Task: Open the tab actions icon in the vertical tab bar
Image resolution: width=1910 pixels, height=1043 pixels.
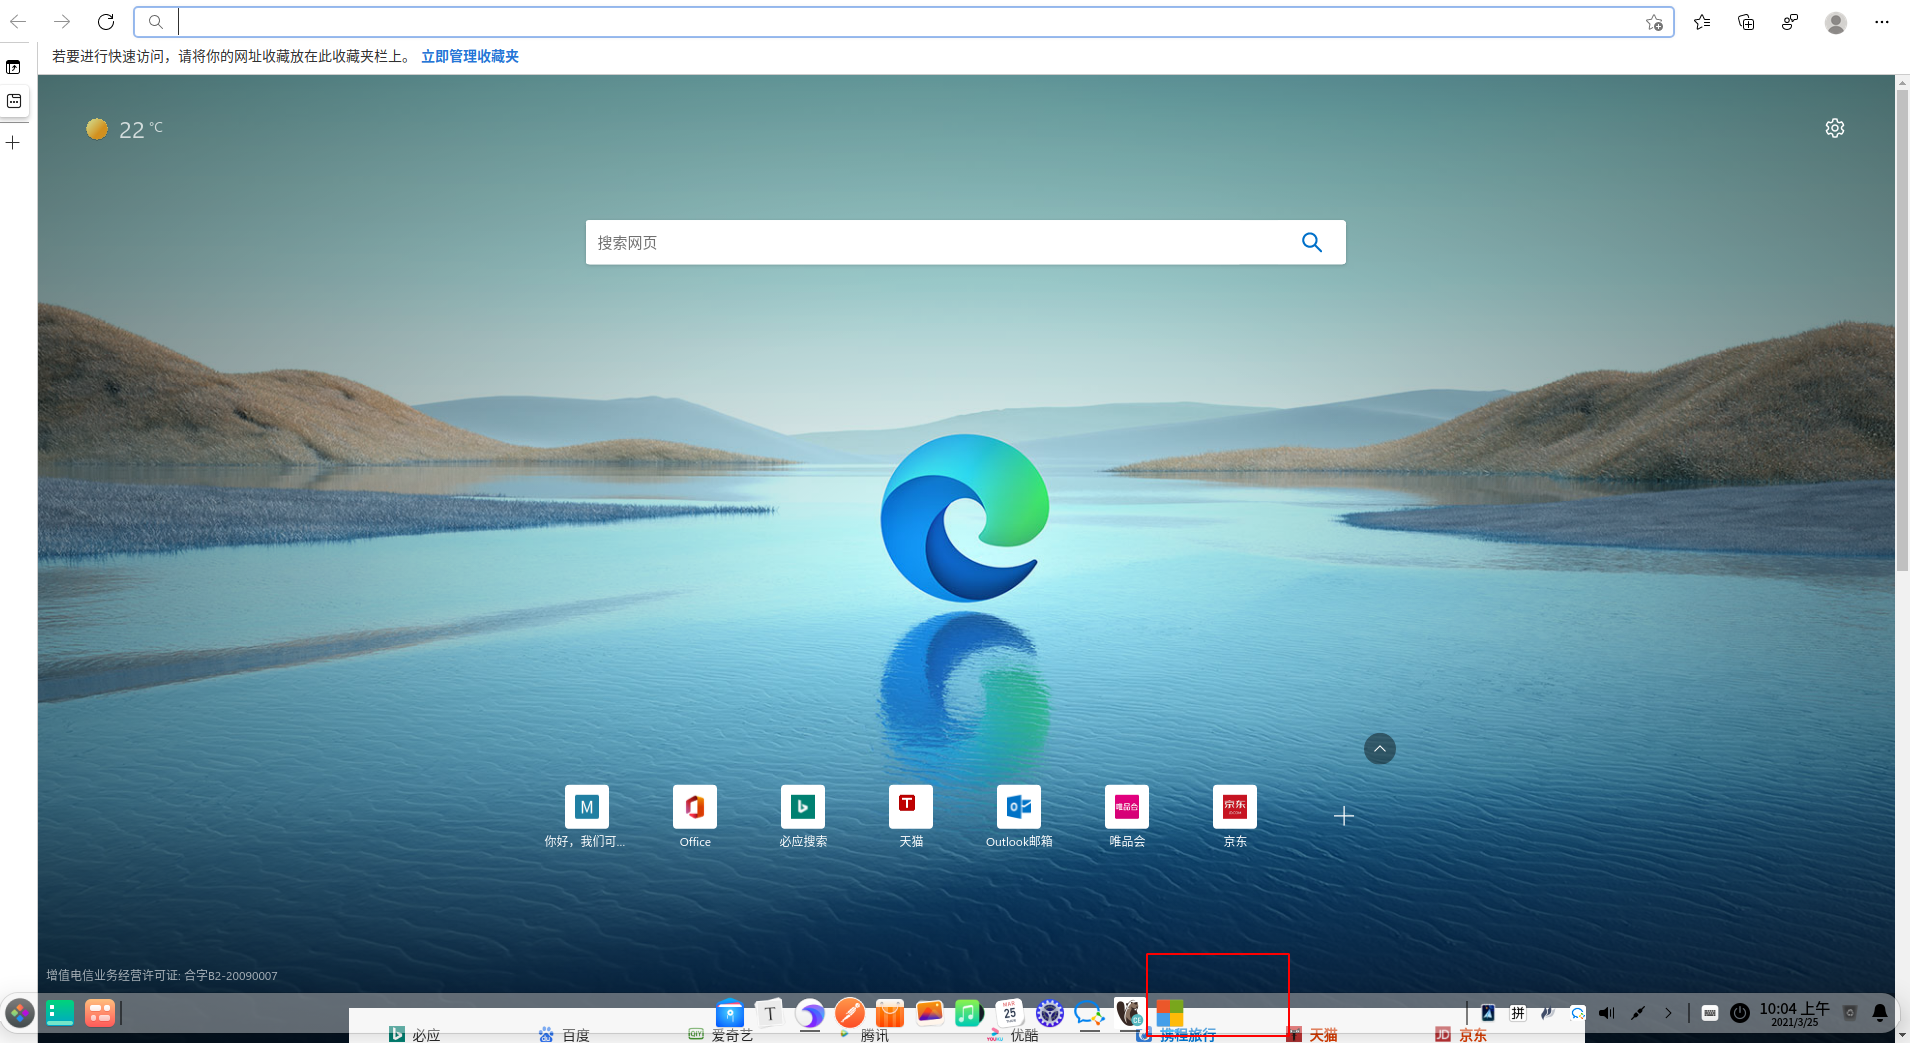Action: click(x=13, y=67)
